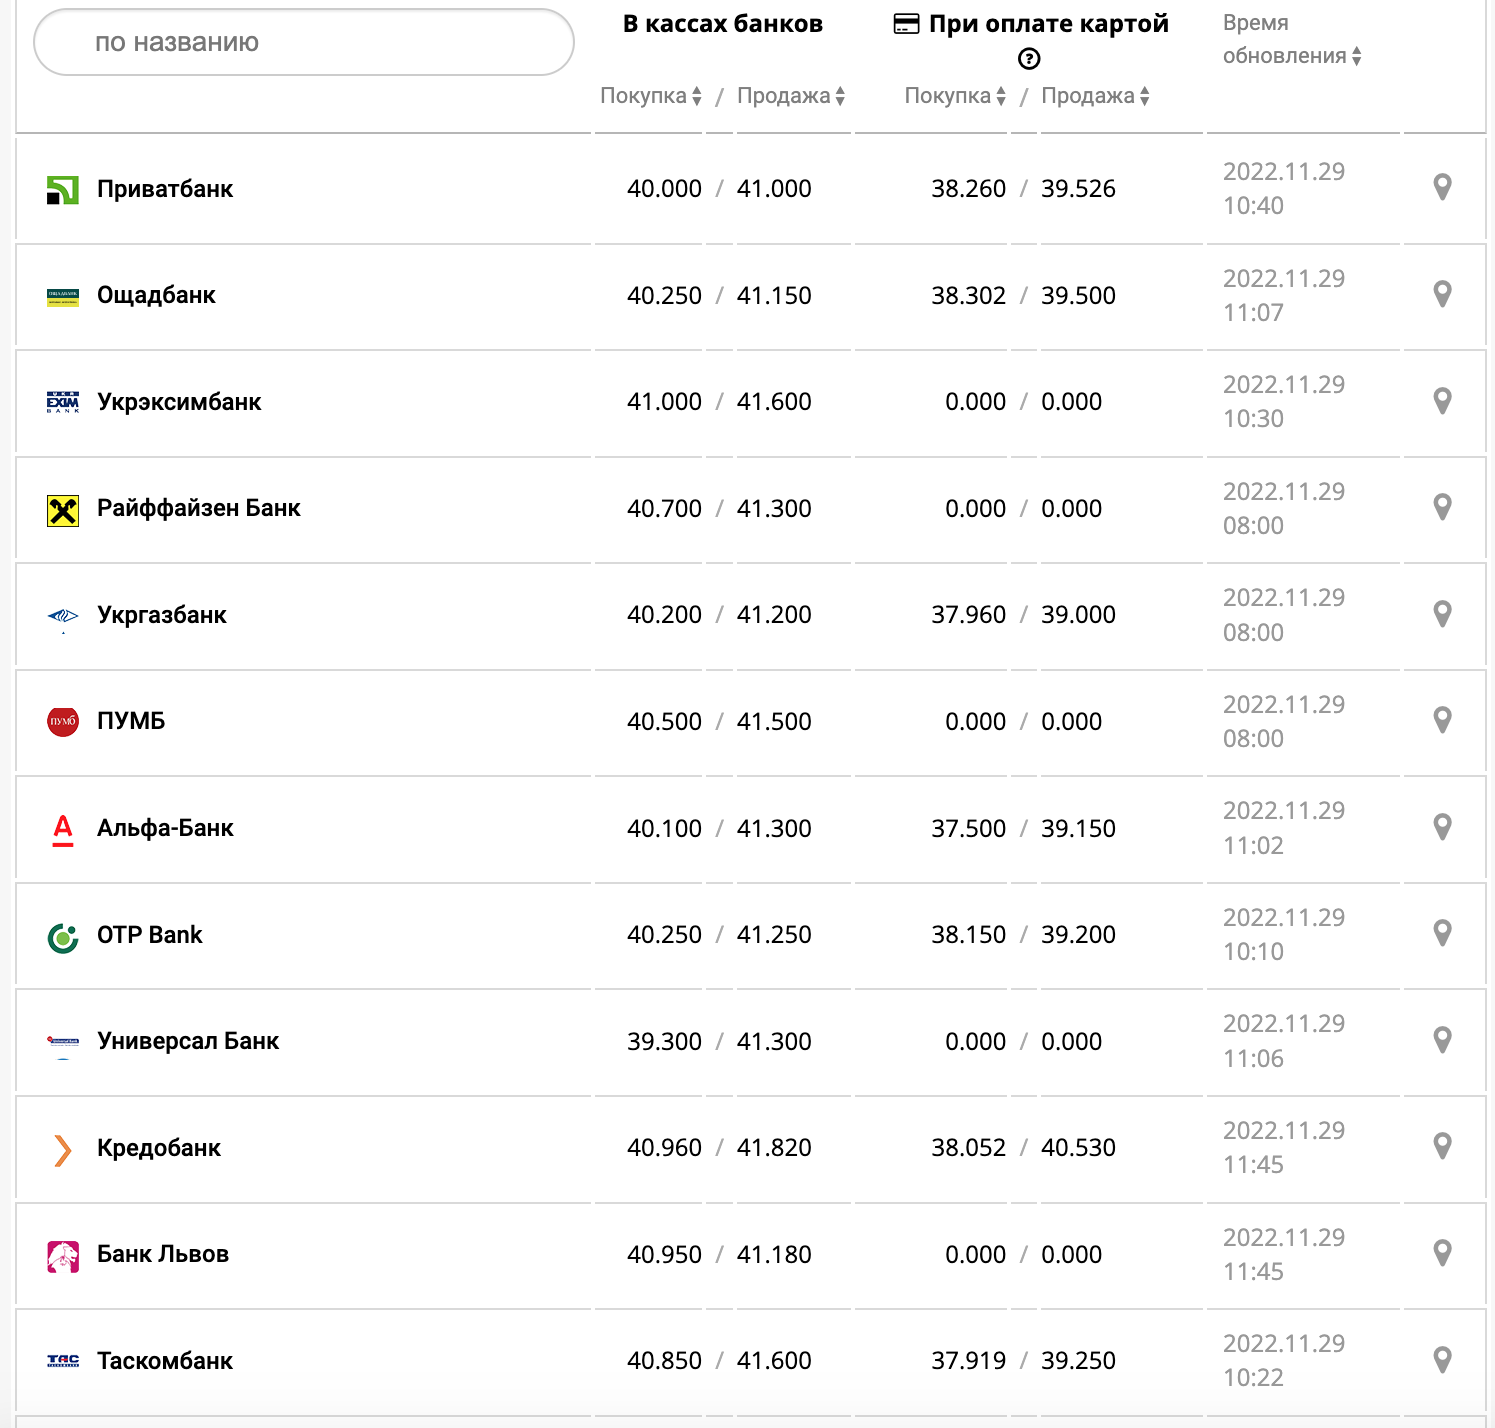Click the help question mark icon
The width and height of the screenshot is (1495, 1428).
click(x=1029, y=59)
